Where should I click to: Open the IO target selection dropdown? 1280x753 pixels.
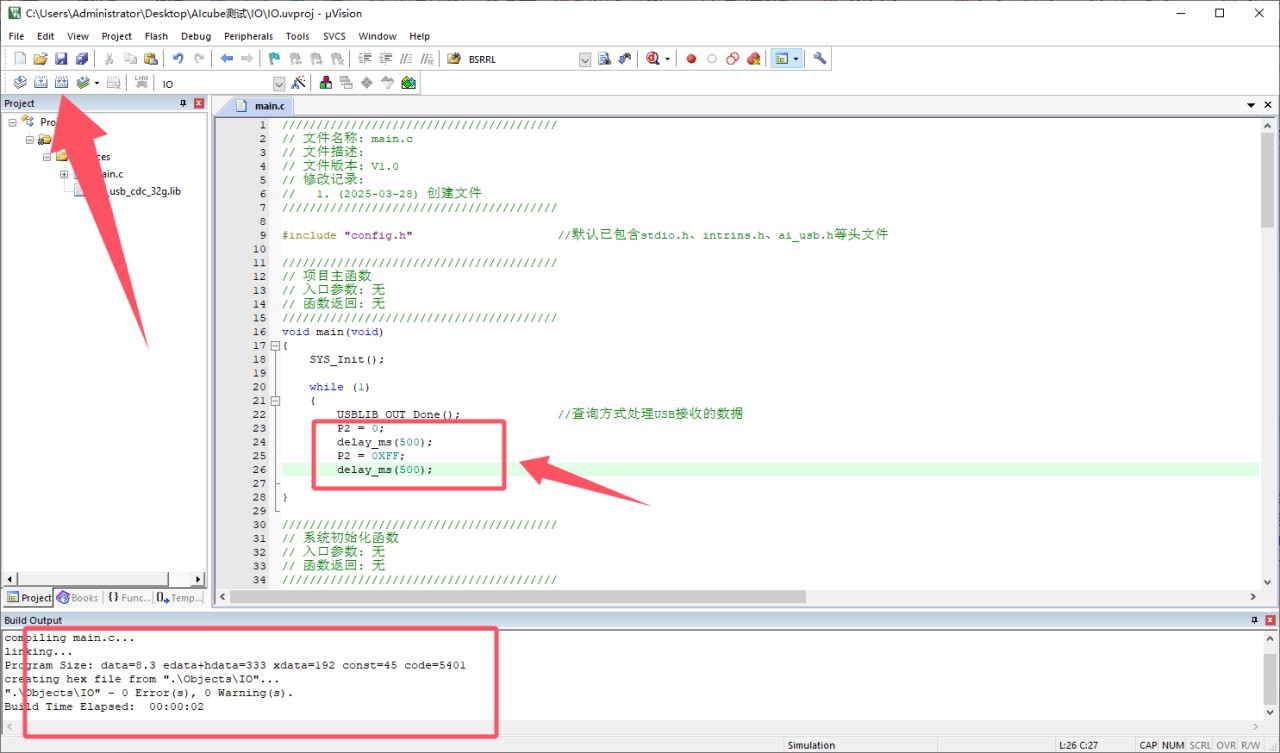click(279, 84)
